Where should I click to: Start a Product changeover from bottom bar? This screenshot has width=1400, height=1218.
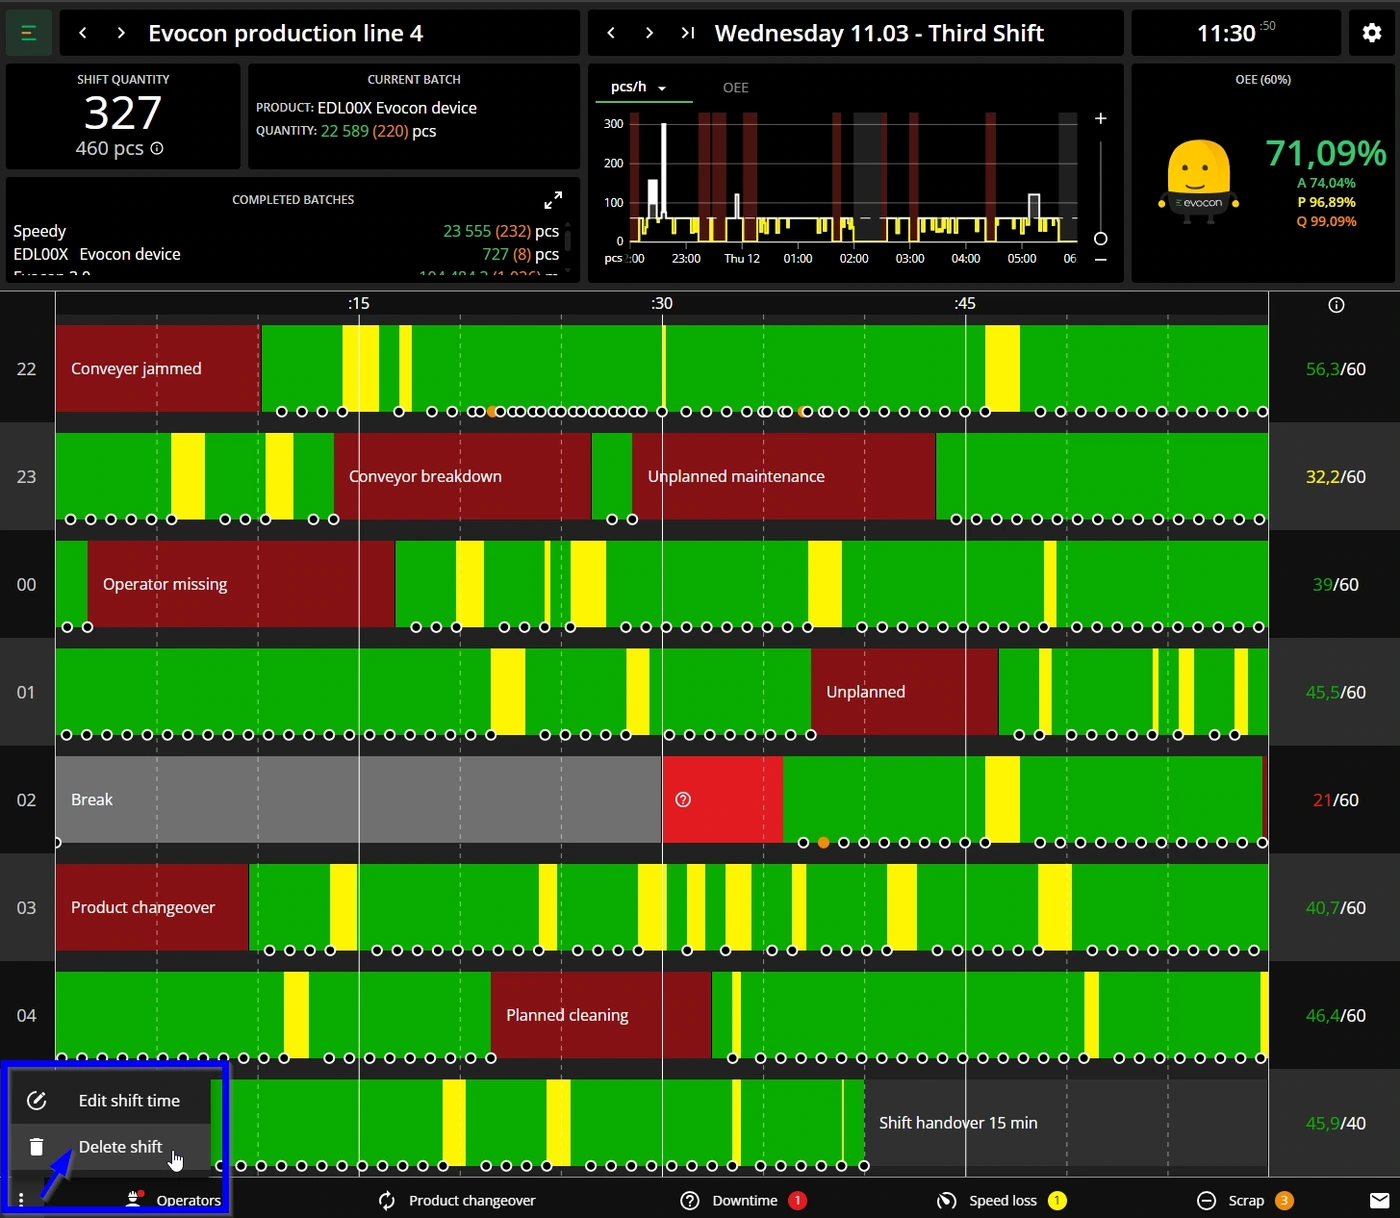tap(457, 1200)
